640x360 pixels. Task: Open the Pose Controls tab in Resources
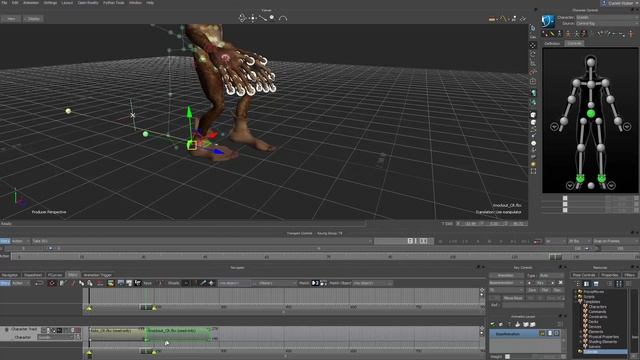pyautogui.click(x=584, y=275)
